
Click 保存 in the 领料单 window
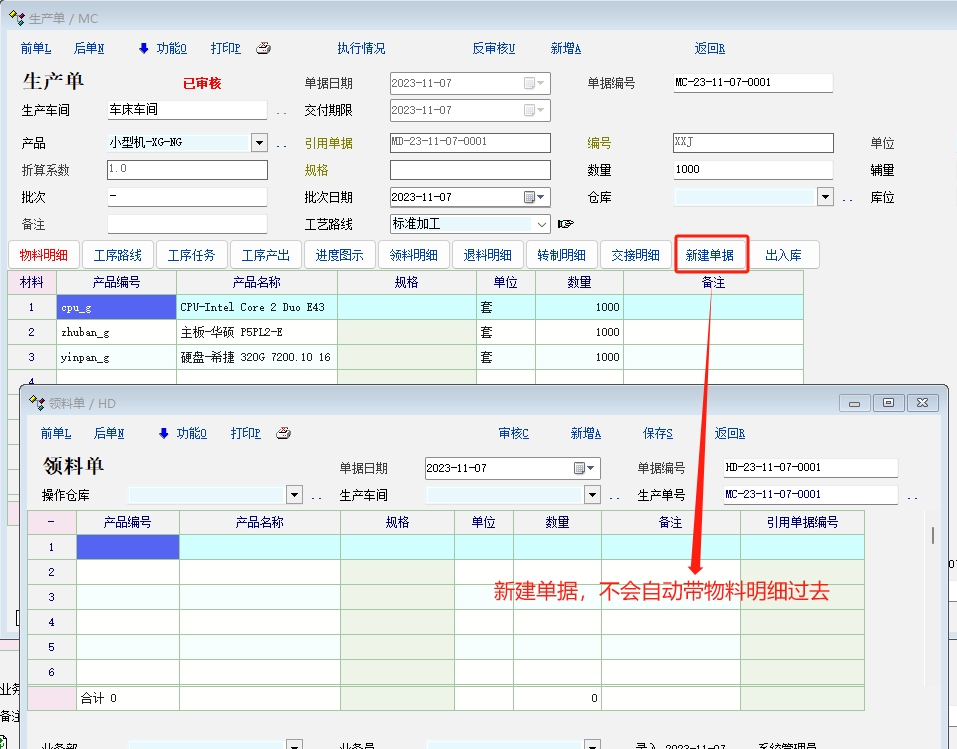click(657, 433)
